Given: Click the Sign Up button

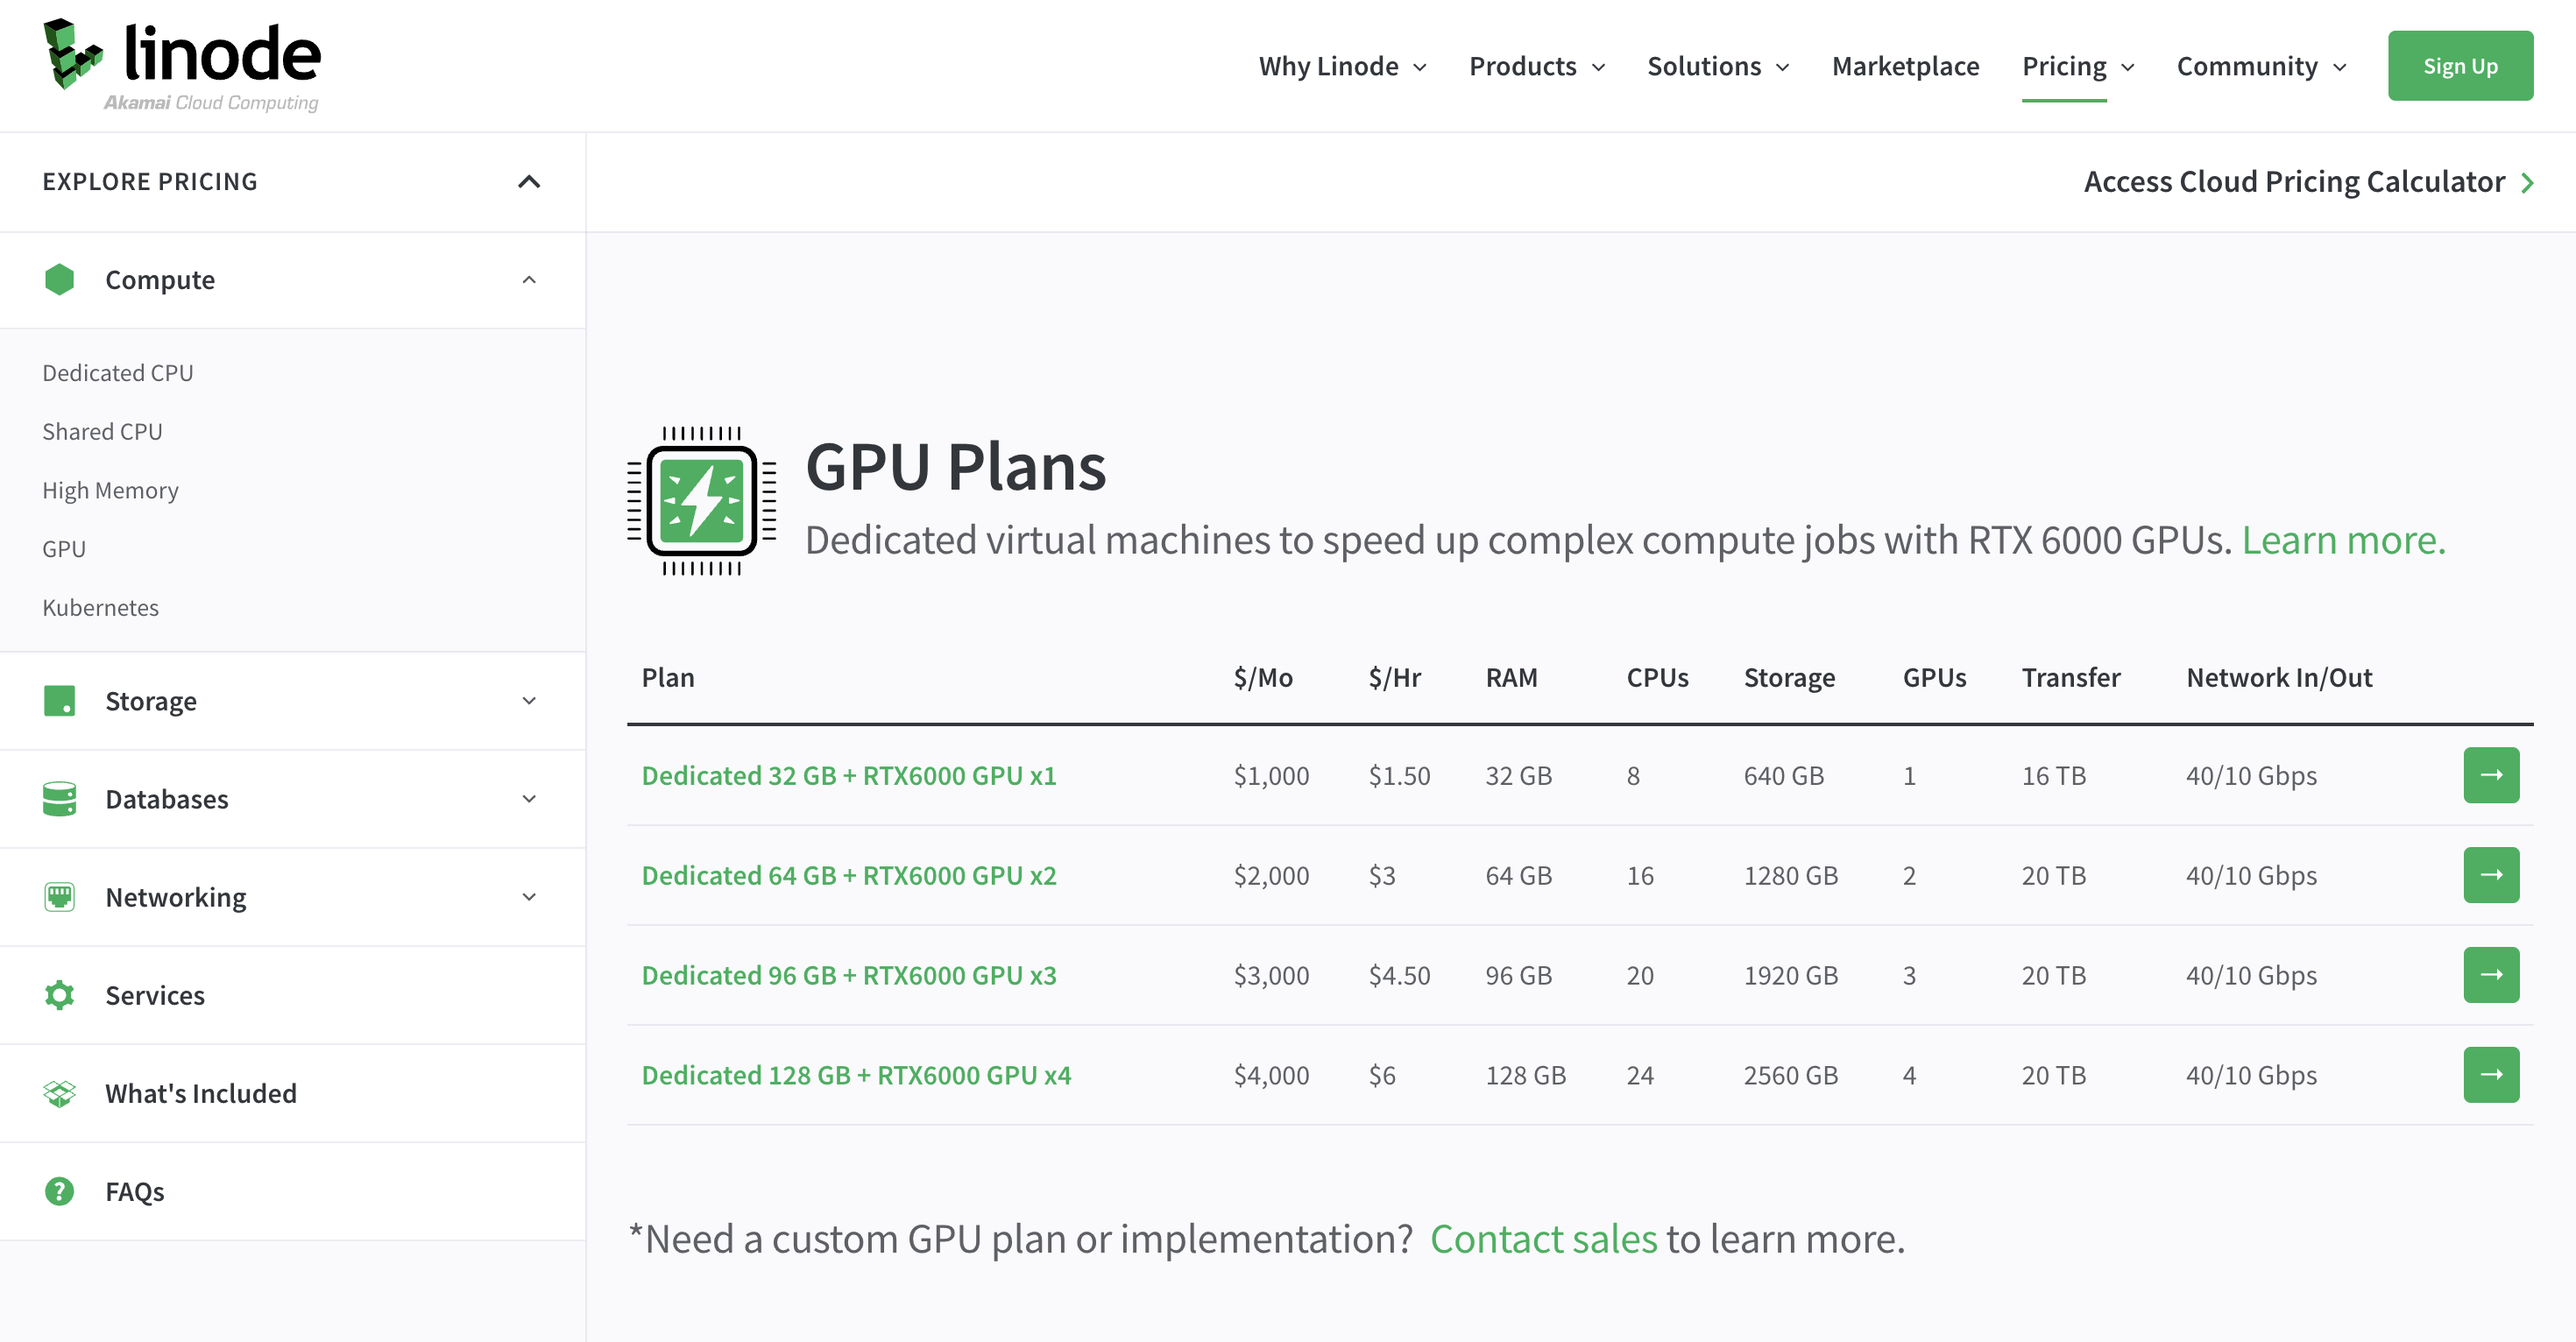Looking at the screenshot, I should (x=2462, y=65).
